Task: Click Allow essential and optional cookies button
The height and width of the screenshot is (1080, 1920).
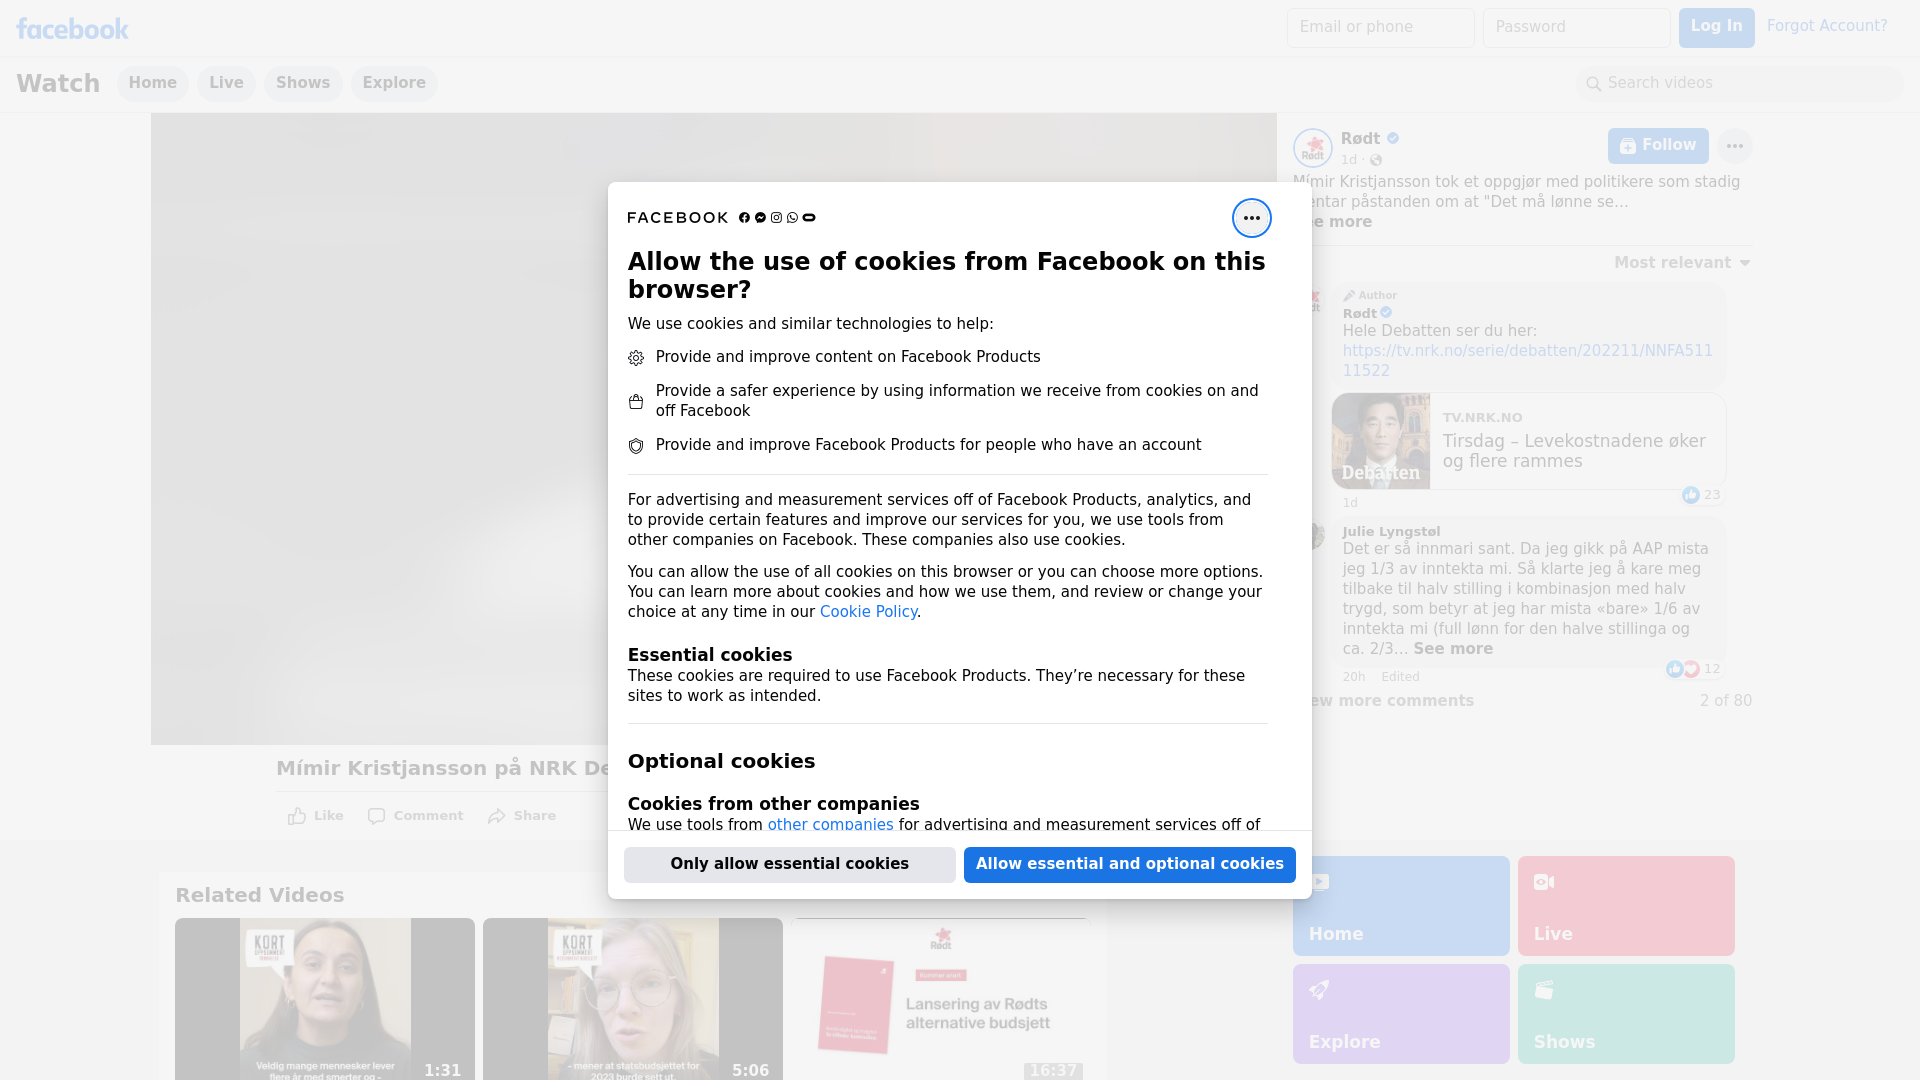Action: point(1130,865)
